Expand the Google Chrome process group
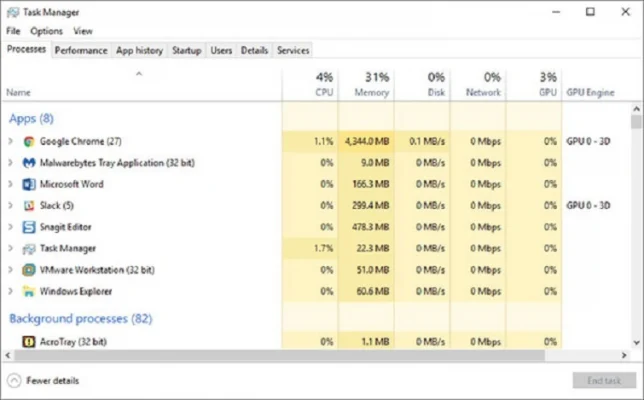Image resolution: width=644 pixels, height=400 pixels. (11, 141)
